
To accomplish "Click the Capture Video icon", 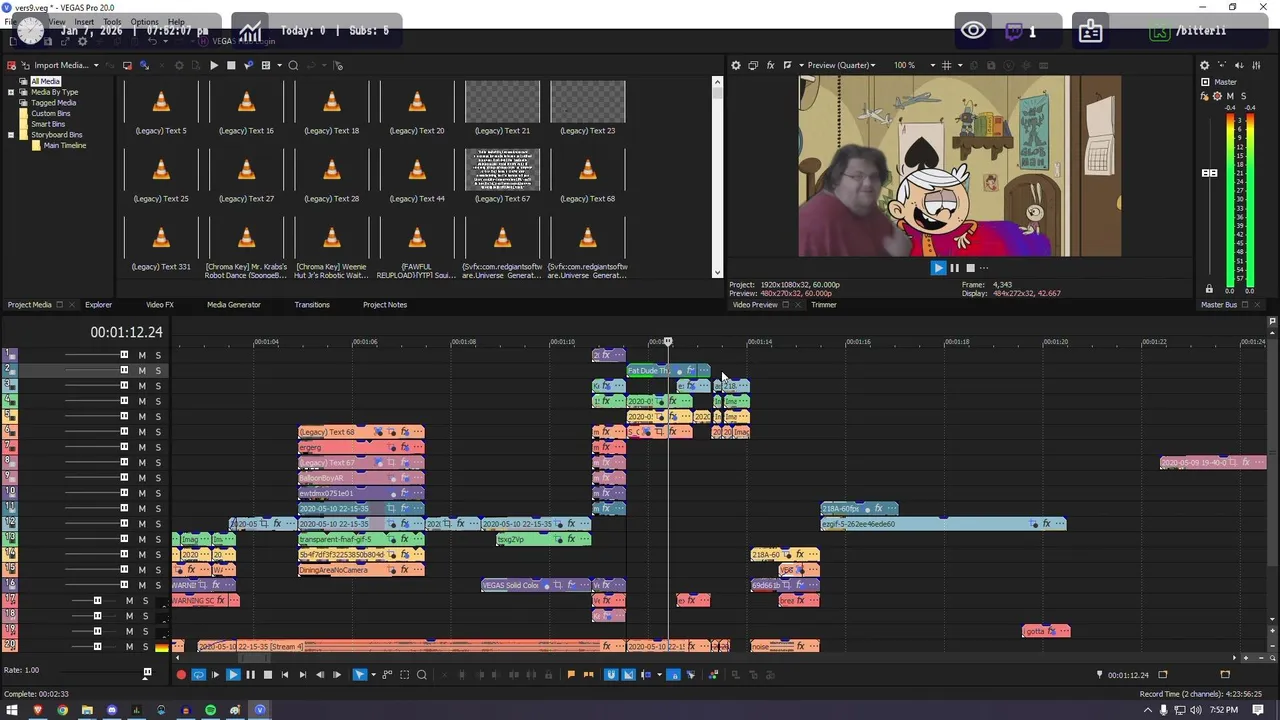I will pos(127,65).
